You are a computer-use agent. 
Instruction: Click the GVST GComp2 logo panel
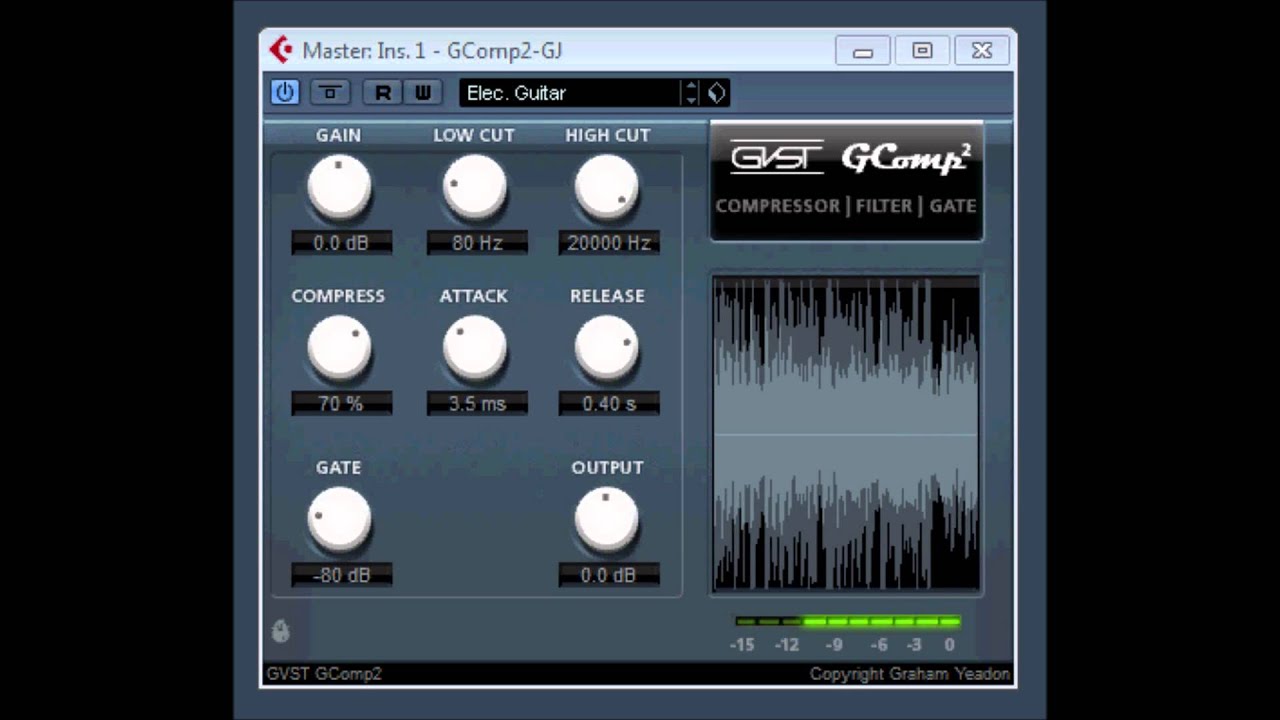[x=846, y=181]
